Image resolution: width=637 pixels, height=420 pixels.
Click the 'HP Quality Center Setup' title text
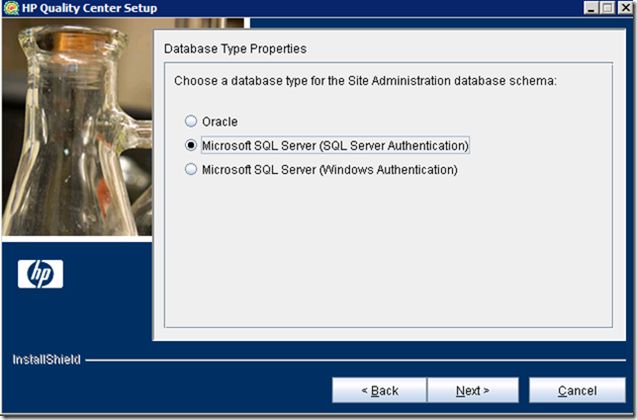[89, 8]
